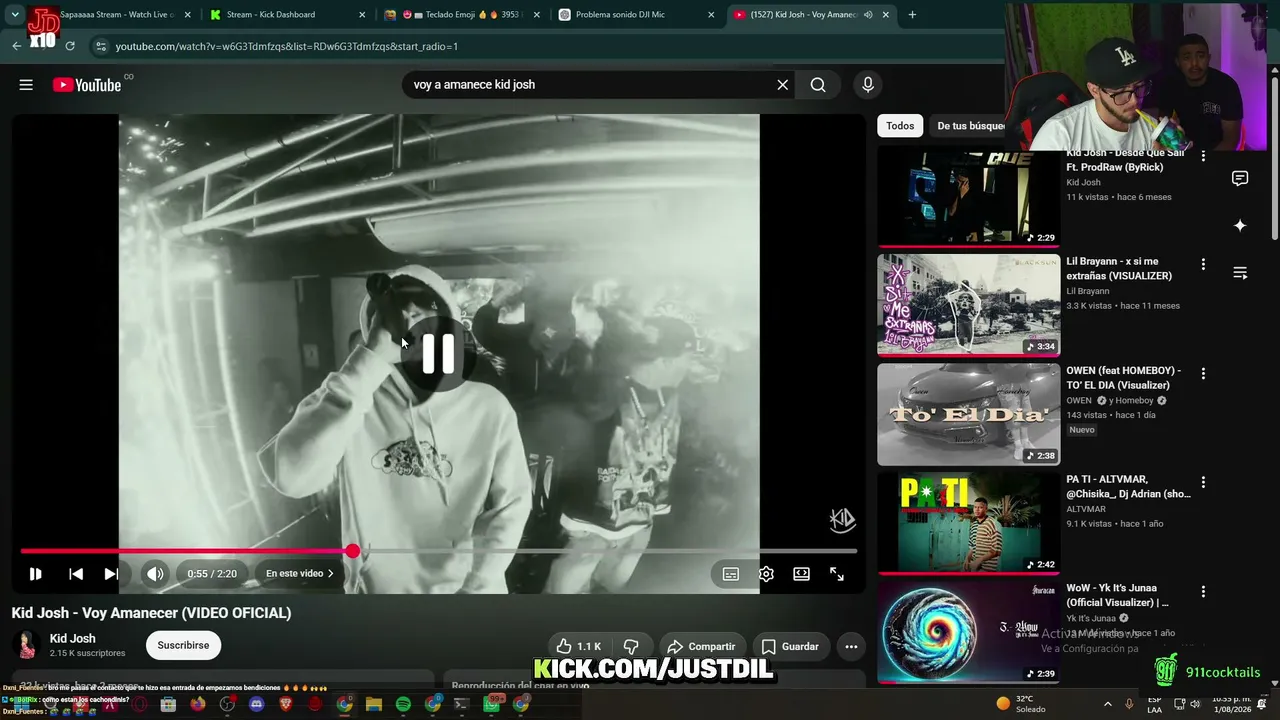
Task: Open the tab search dropdown arrow
Action: pos(15,15)
